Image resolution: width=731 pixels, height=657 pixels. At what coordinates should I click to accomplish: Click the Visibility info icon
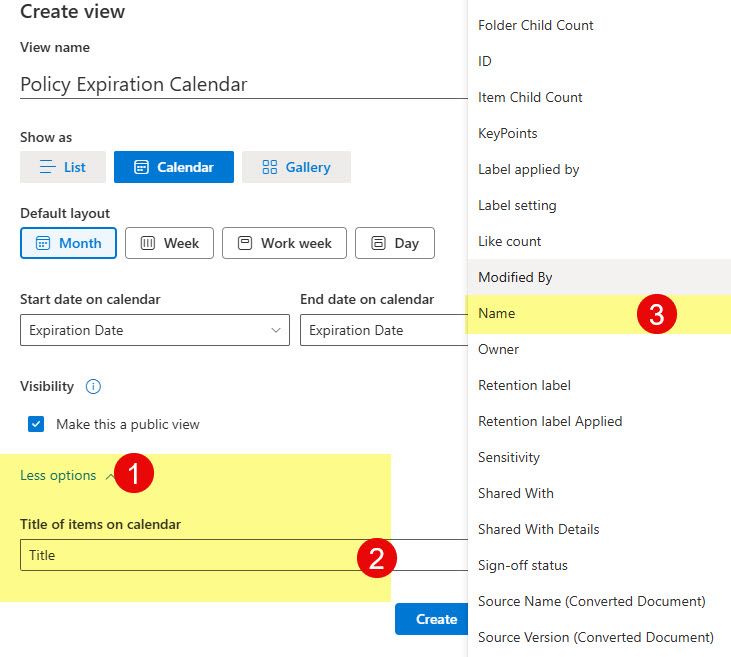tap(93, 387)
